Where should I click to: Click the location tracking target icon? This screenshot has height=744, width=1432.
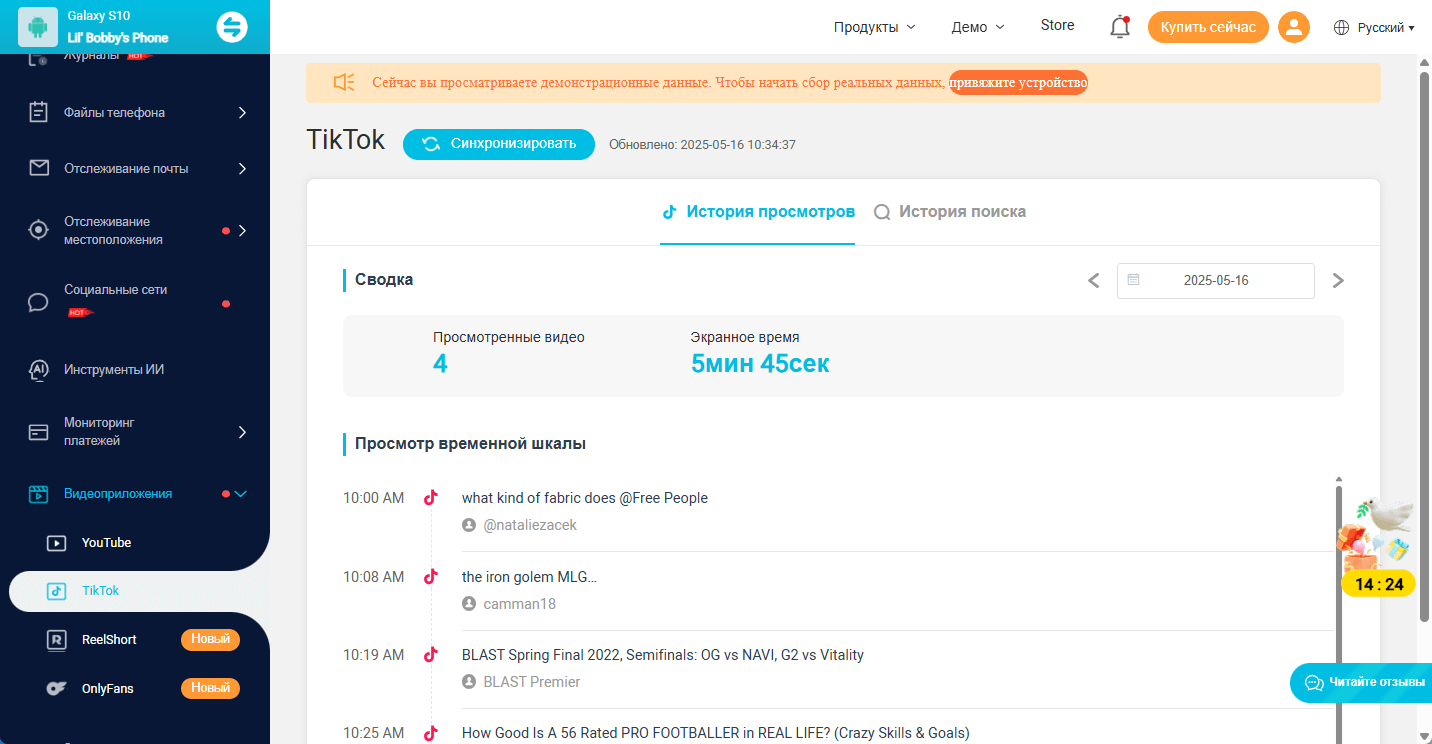39,230
